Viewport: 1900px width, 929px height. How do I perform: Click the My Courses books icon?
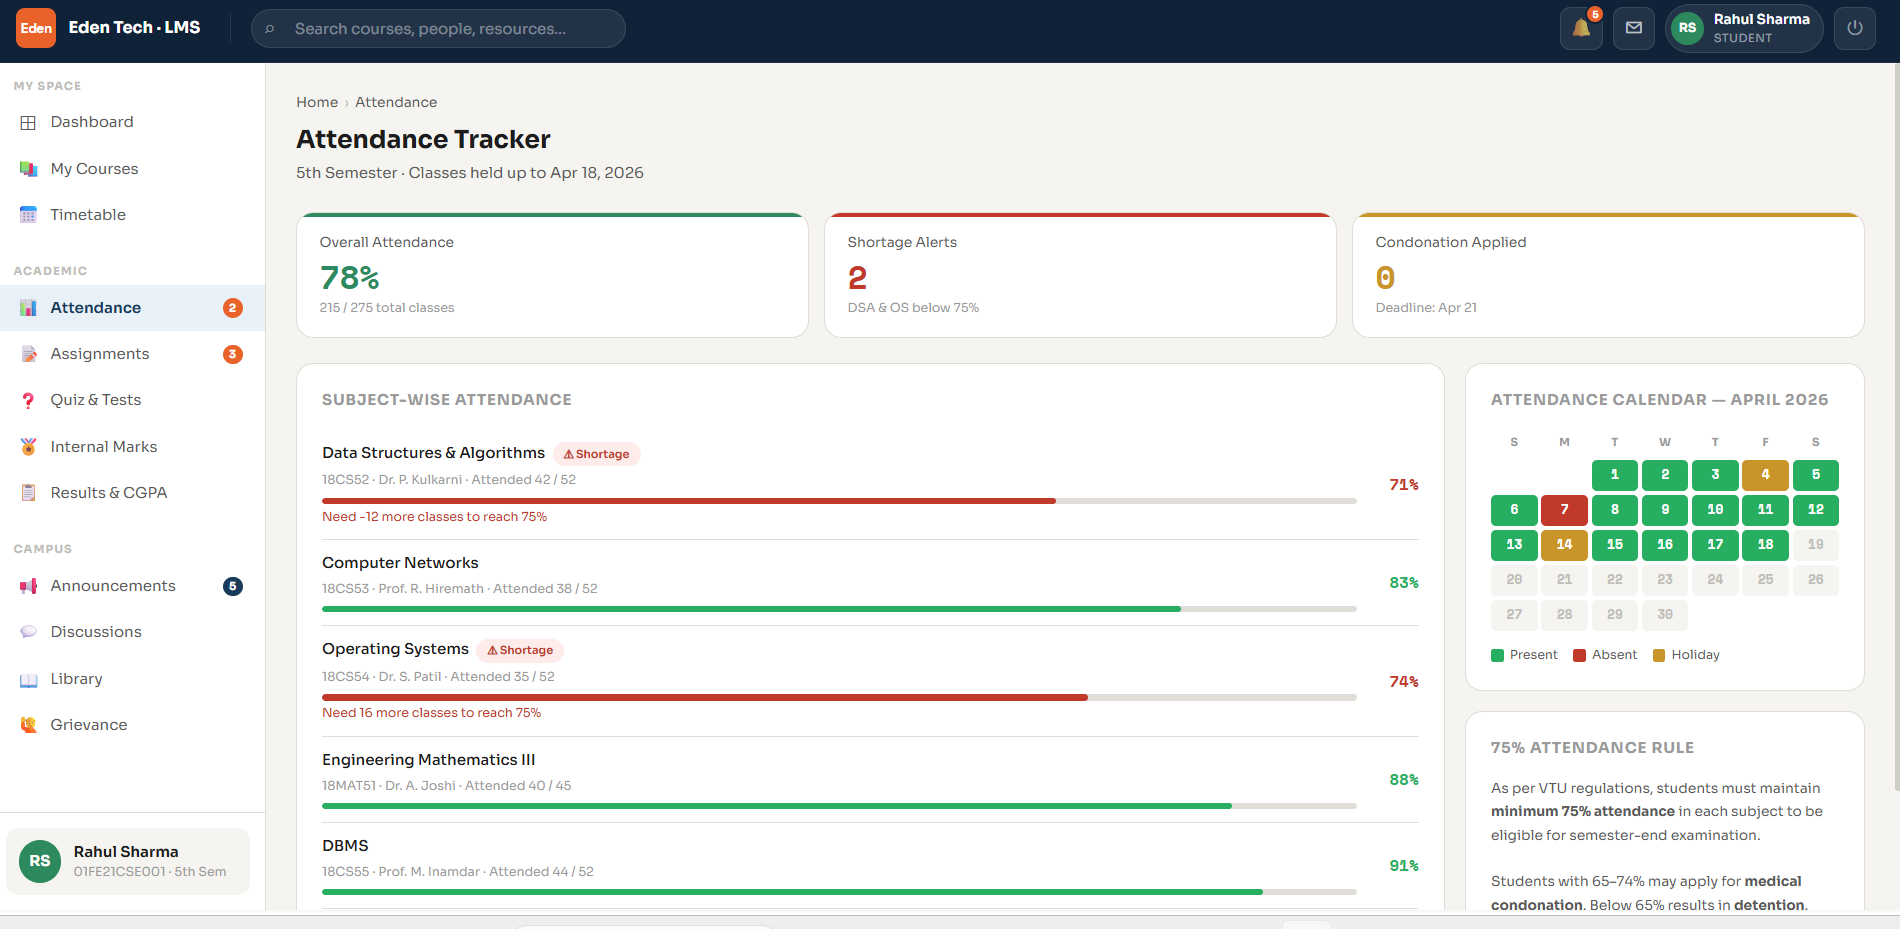pos(28,169)
